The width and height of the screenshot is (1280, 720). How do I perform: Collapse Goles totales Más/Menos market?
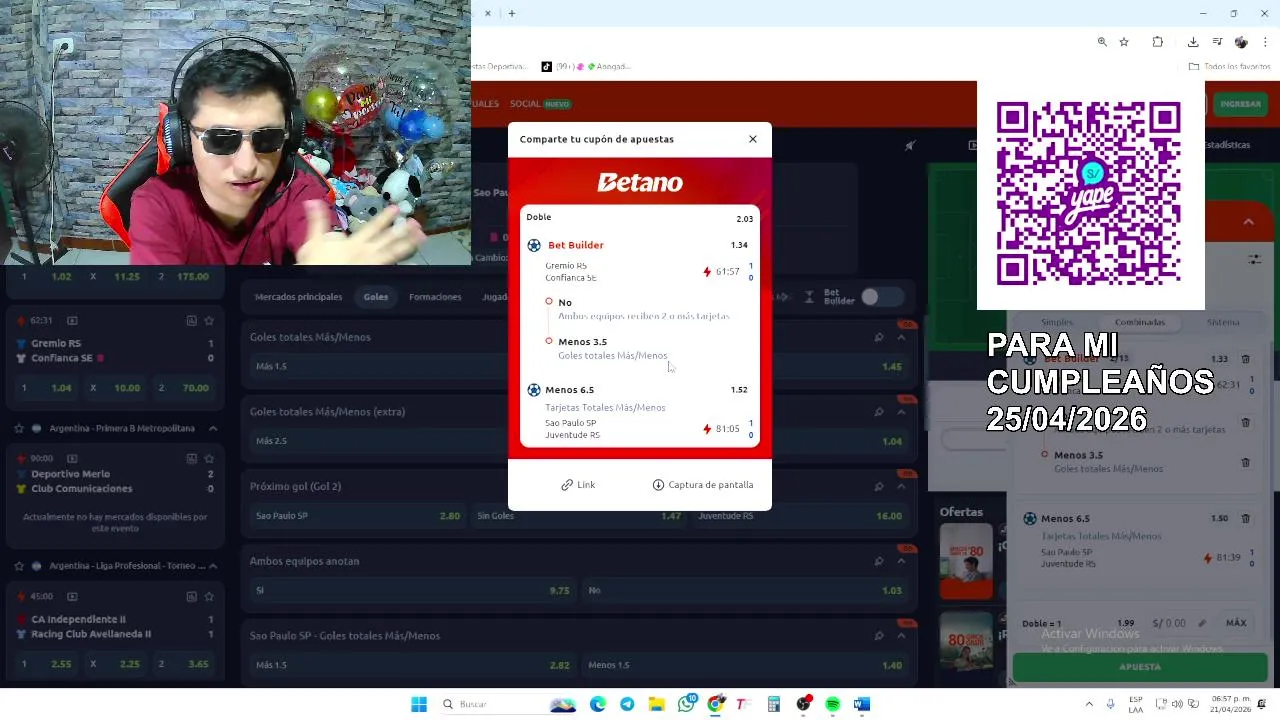pyautogui.click(x=901, y=338)
